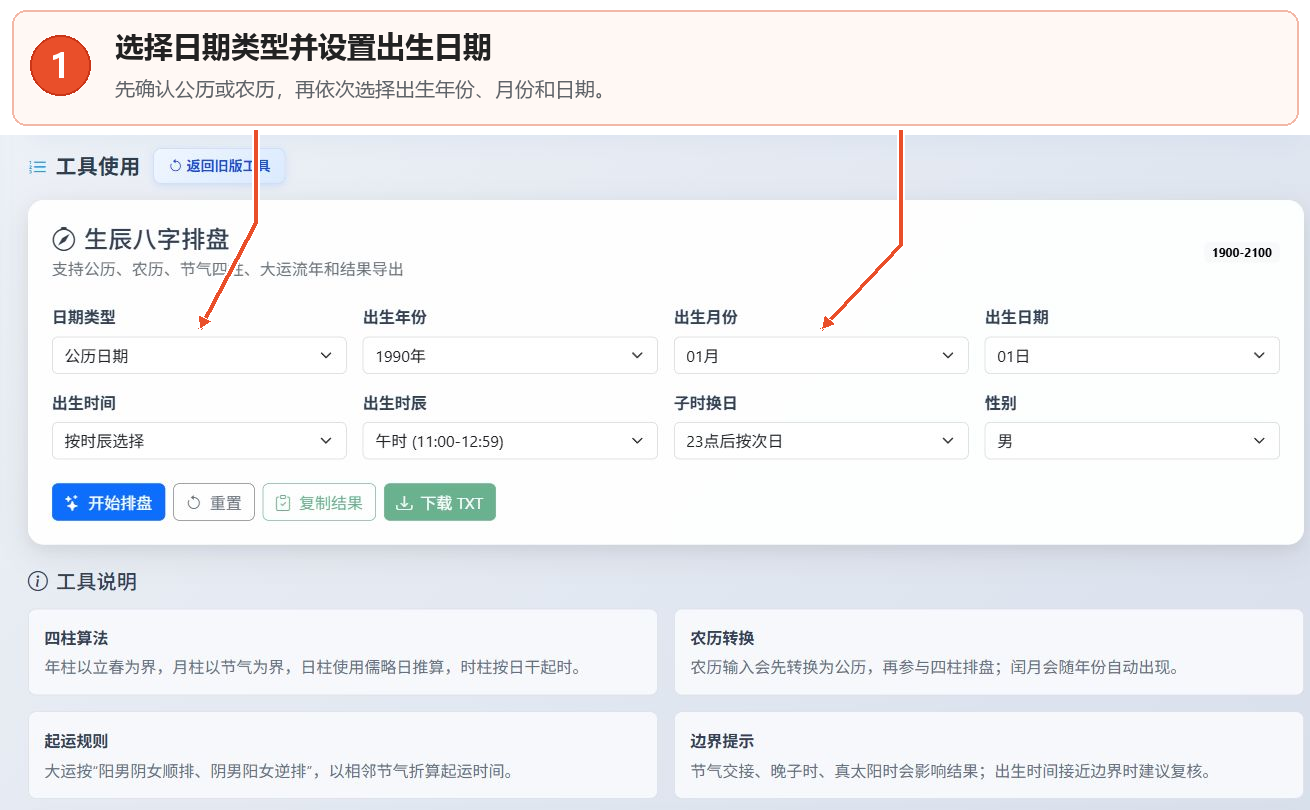Open the 子时换日 dropdown showing 23点后按次日
1310x810 pixels.
click(821, 441)
